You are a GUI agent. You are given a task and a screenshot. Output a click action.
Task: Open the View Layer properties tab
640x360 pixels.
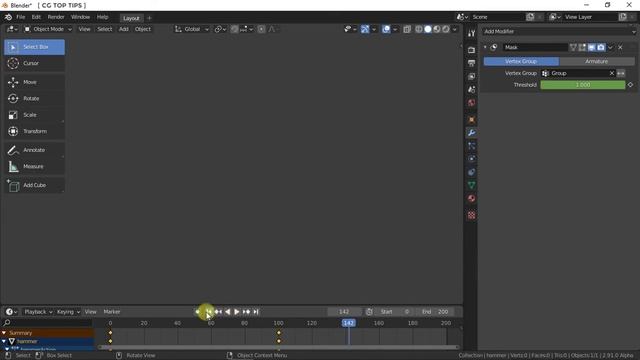(x=471, y=76)
